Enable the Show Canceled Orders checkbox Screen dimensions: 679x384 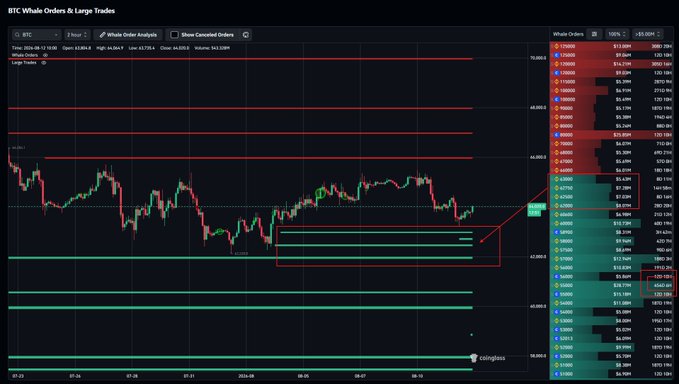point(174,35)
